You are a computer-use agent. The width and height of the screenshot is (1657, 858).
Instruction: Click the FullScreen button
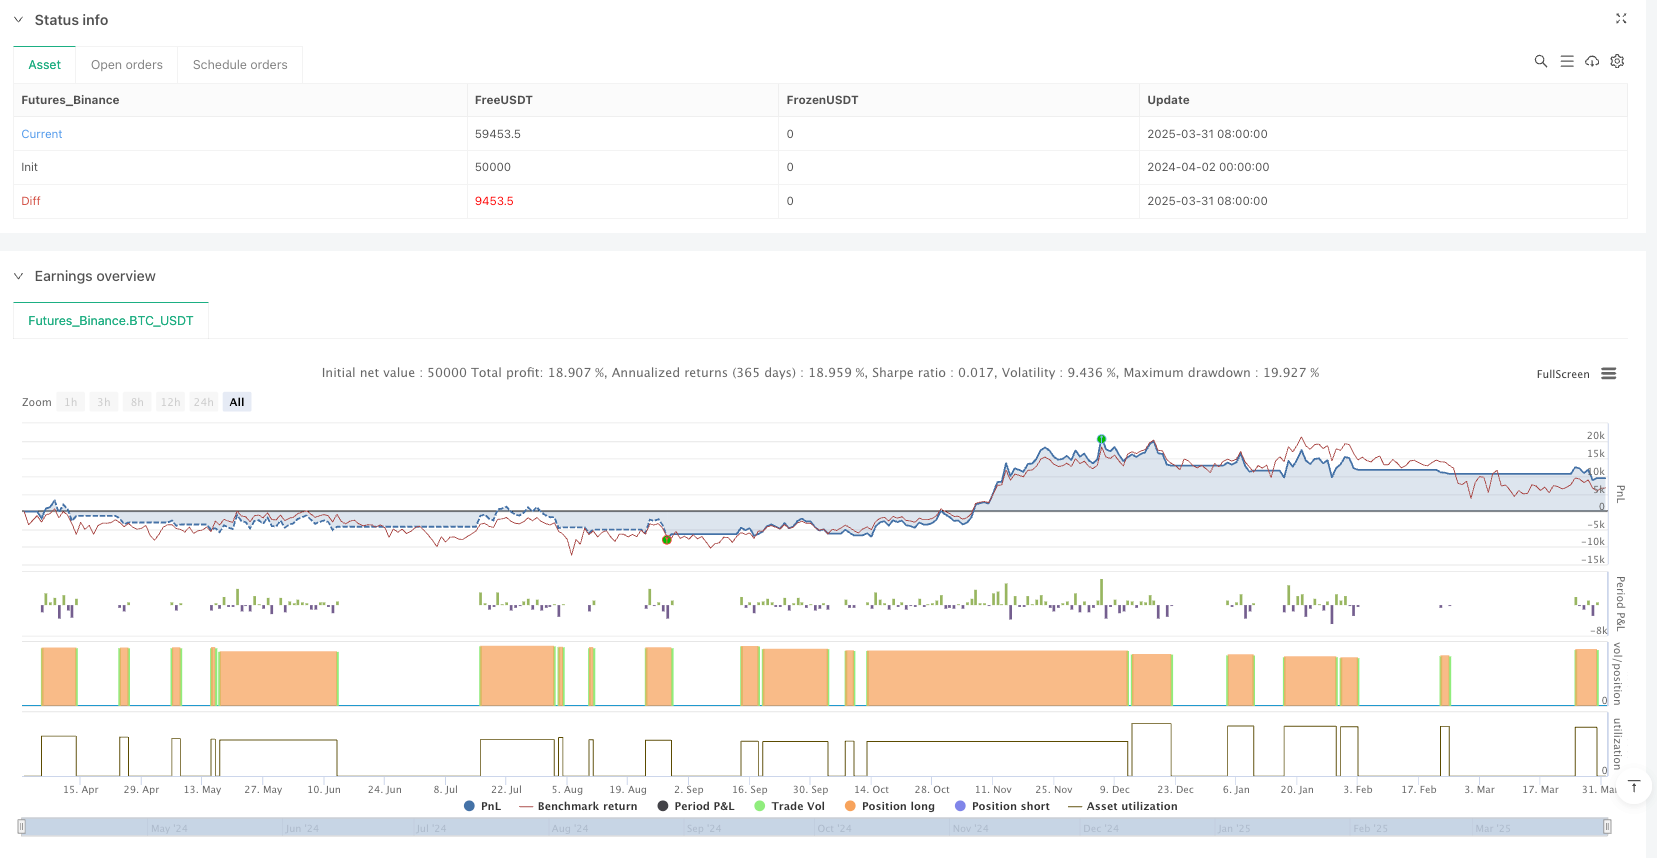[1562, 374]
